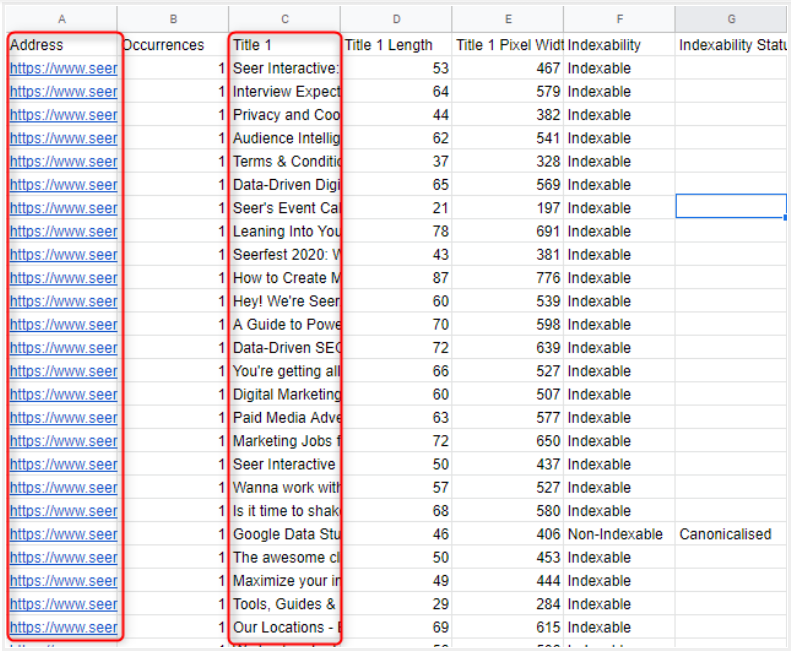This screenshot has width=791, height=657.
Task: Follow the address link in the "Google Data Stu" row
Action: (x=63, y=534)
